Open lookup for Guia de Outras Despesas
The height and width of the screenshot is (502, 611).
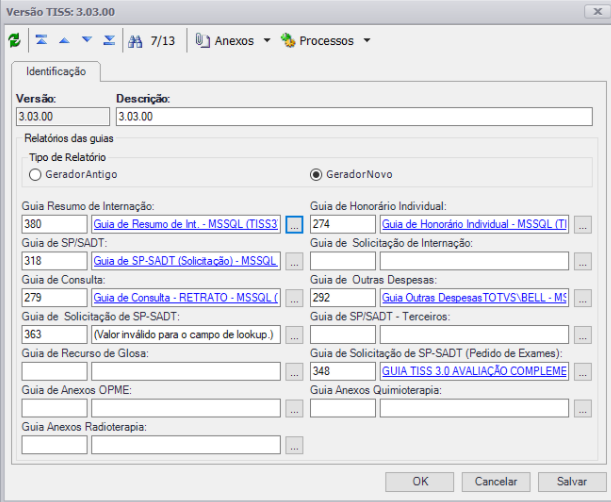583,298
